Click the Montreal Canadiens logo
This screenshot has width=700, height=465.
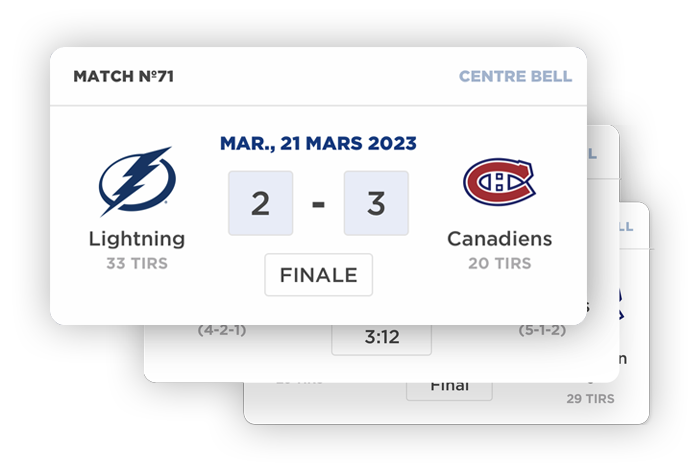point(499,183)
